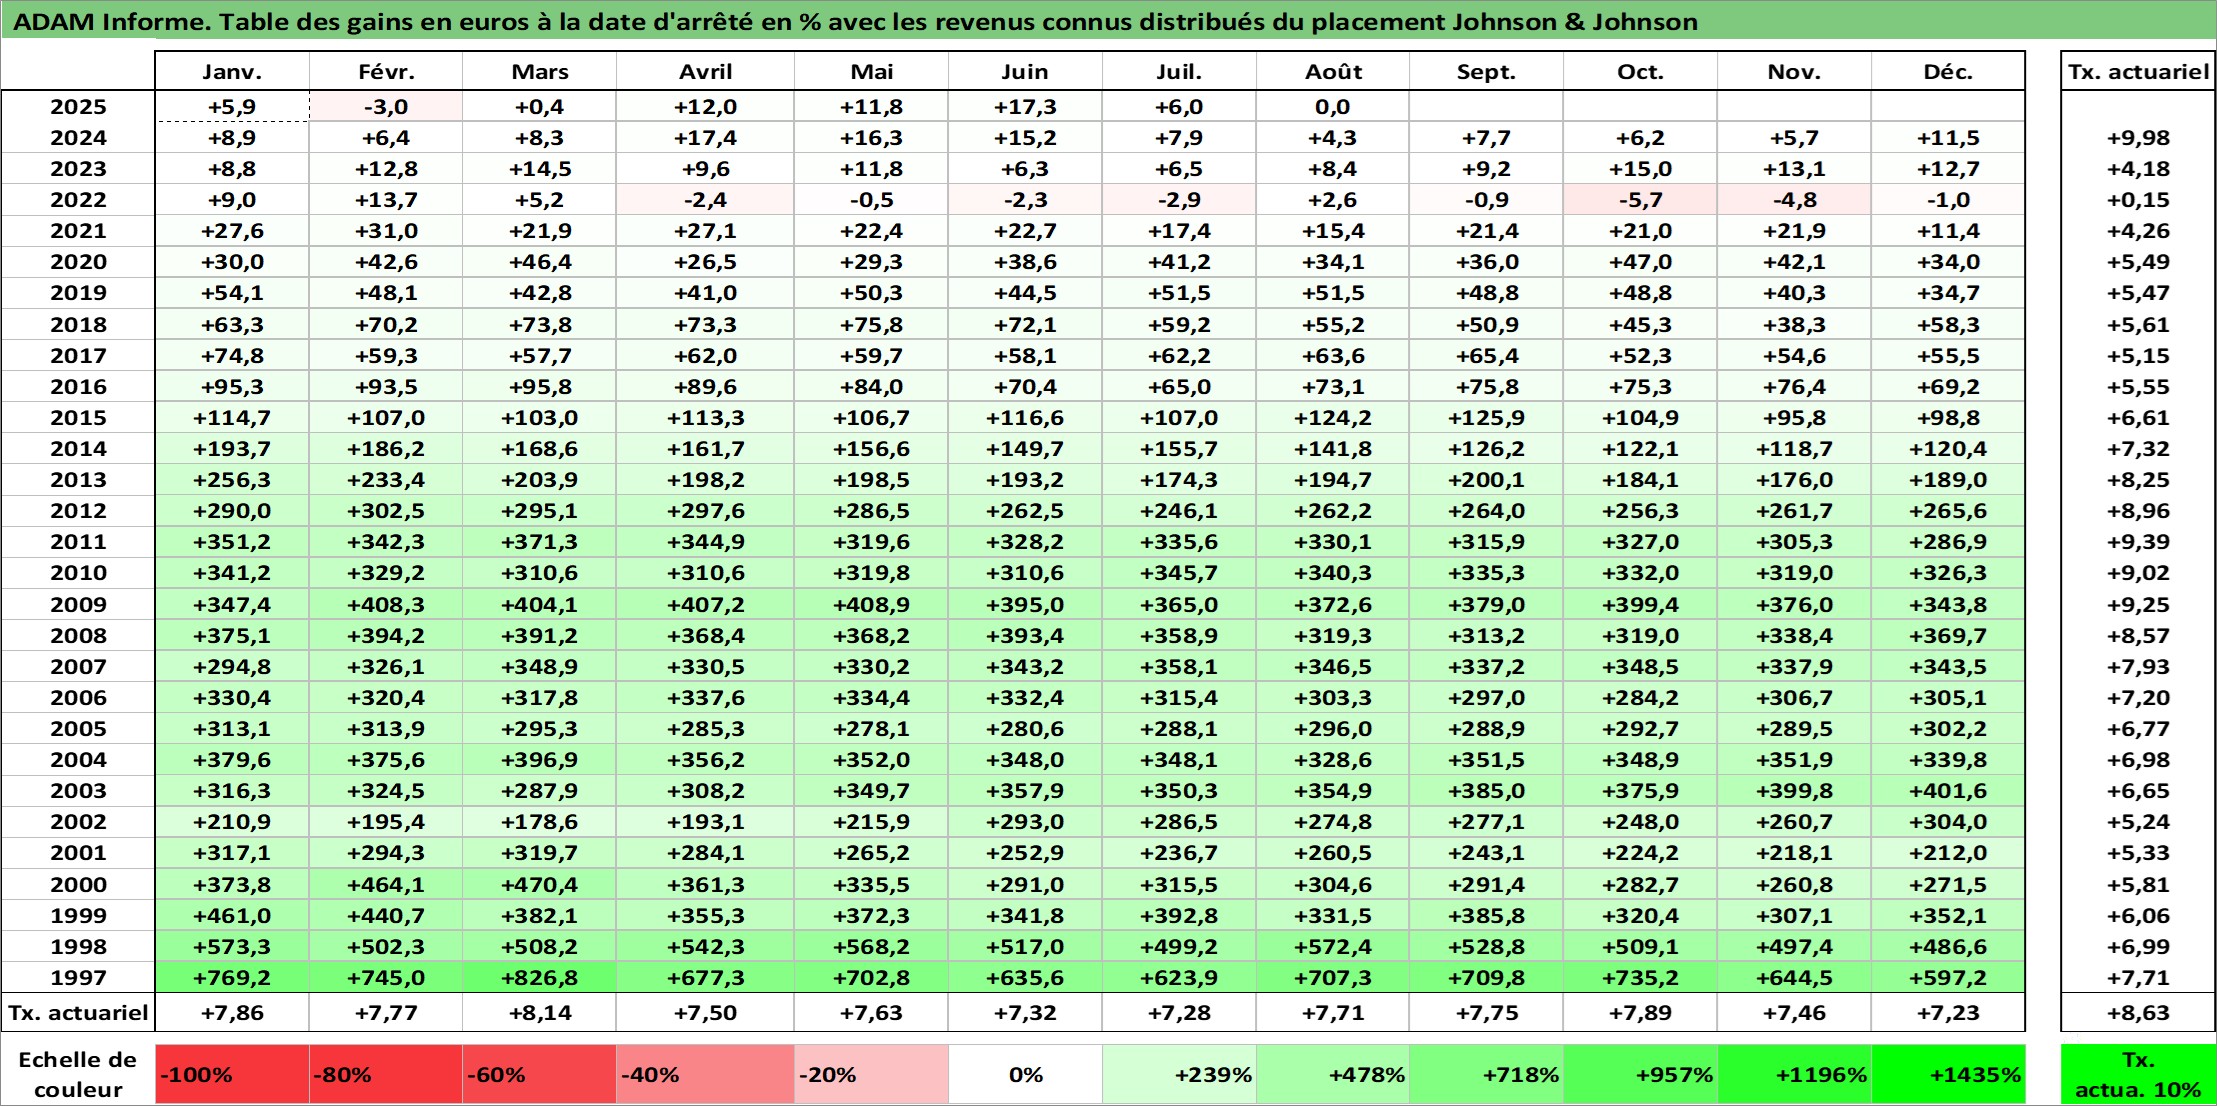Screen dimensions: 2217x1106
Task: Select the cell showing +470,4
Action: tap(540, 885)
